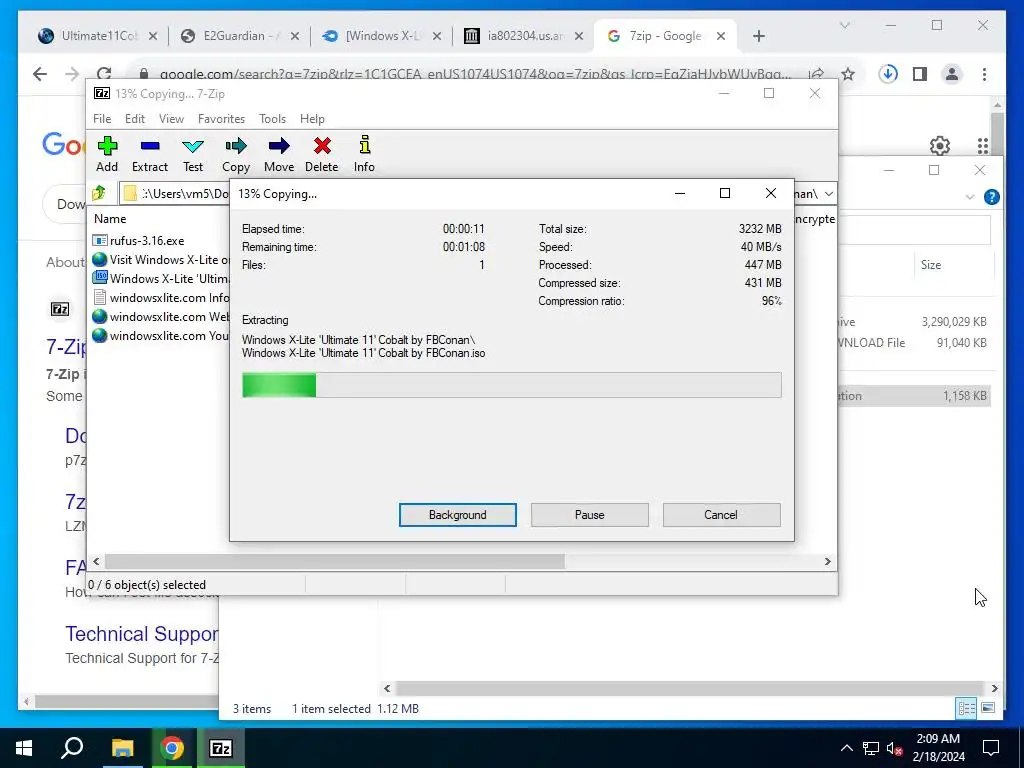Click the Name column header
Screen dimensions: 1024x768
click(x=110, y=219)
